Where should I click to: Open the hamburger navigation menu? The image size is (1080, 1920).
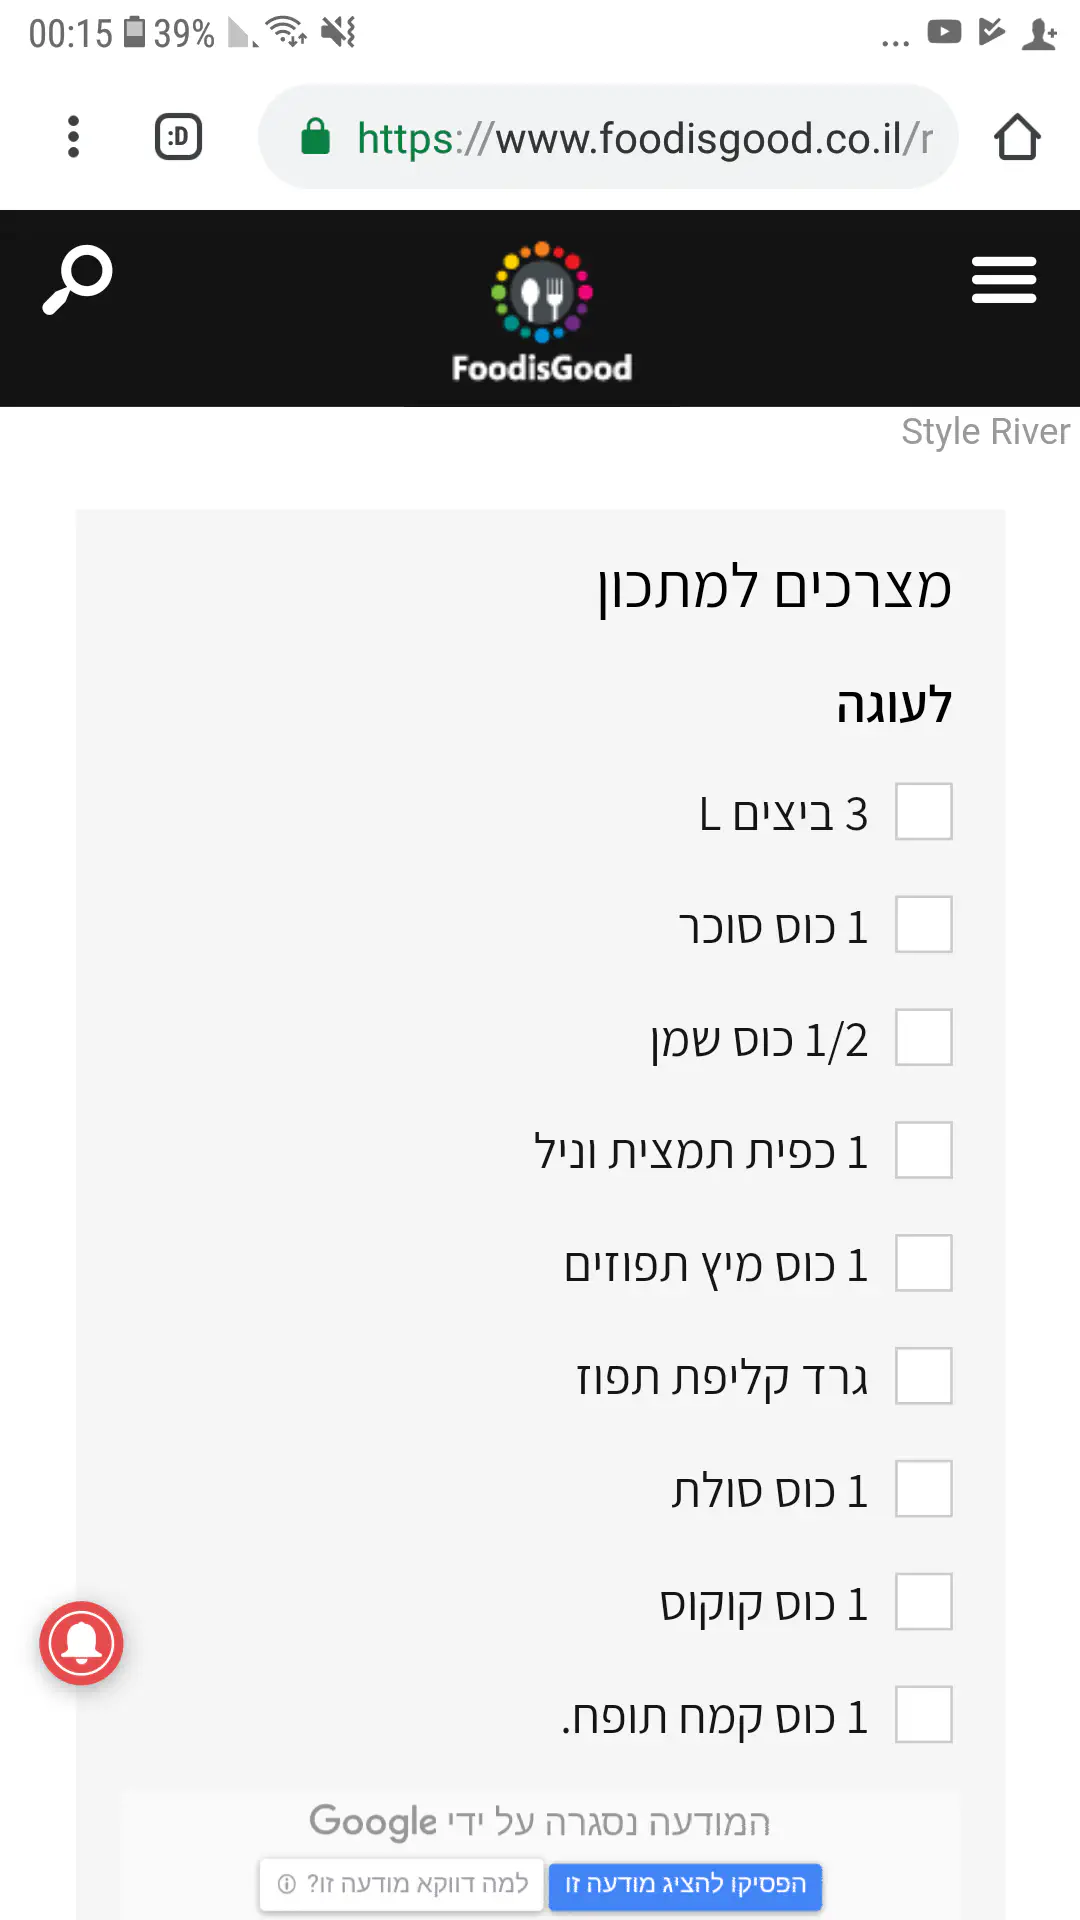point(1003,280)
